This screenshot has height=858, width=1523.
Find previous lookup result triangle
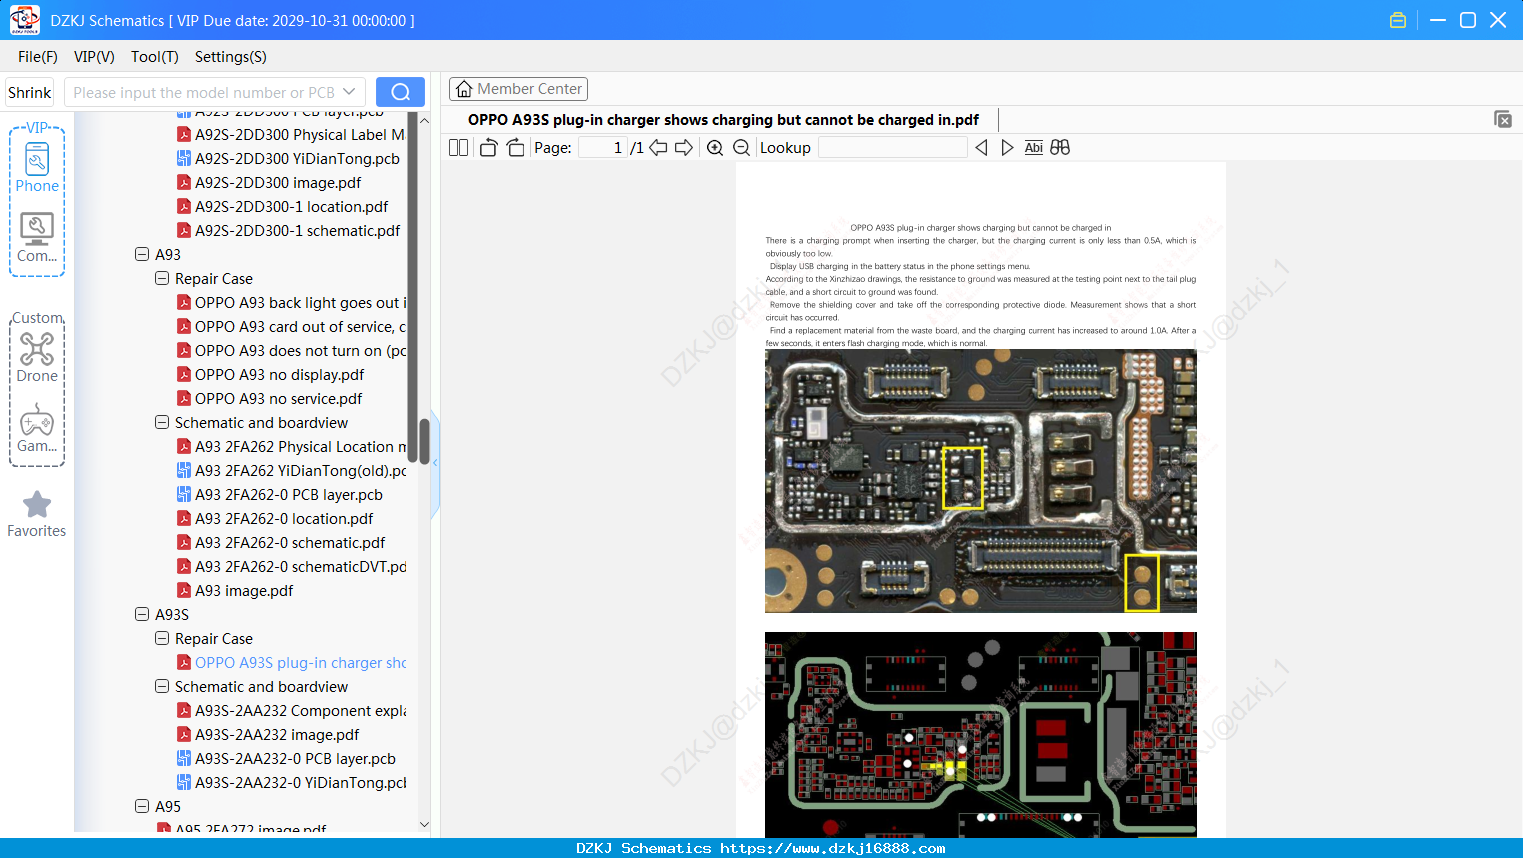pos(981,147)
